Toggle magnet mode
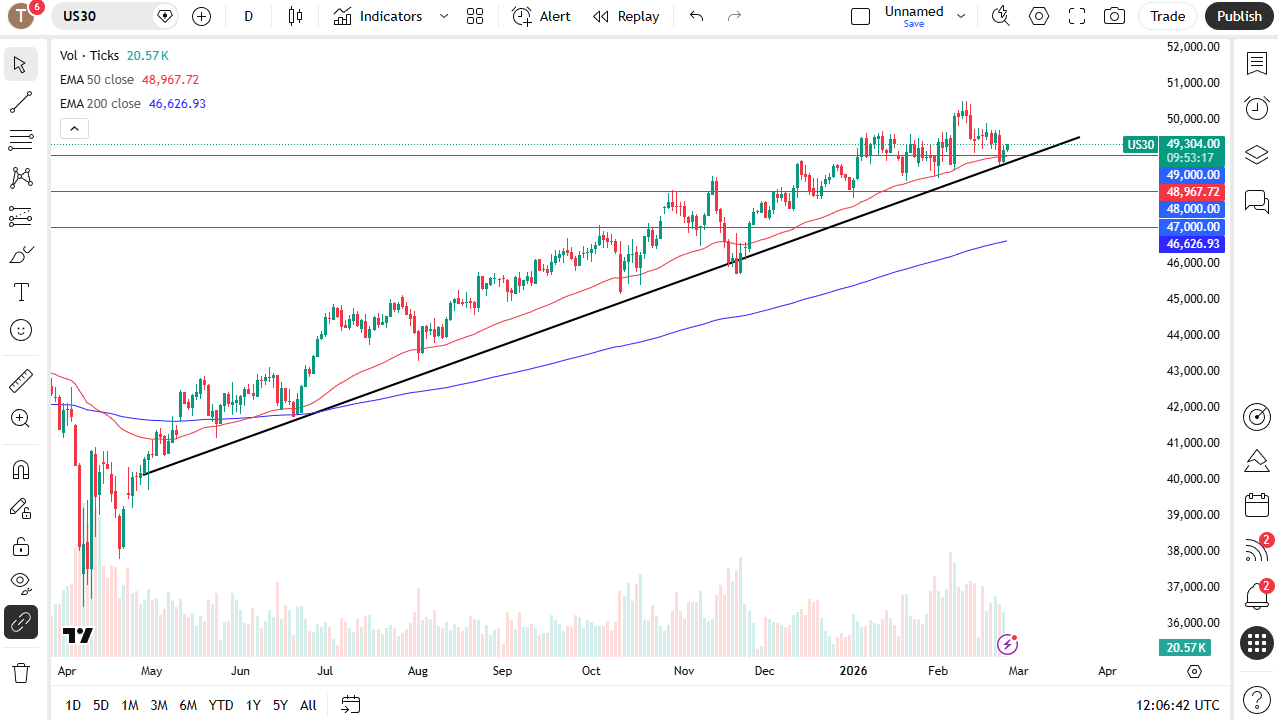 20,470
